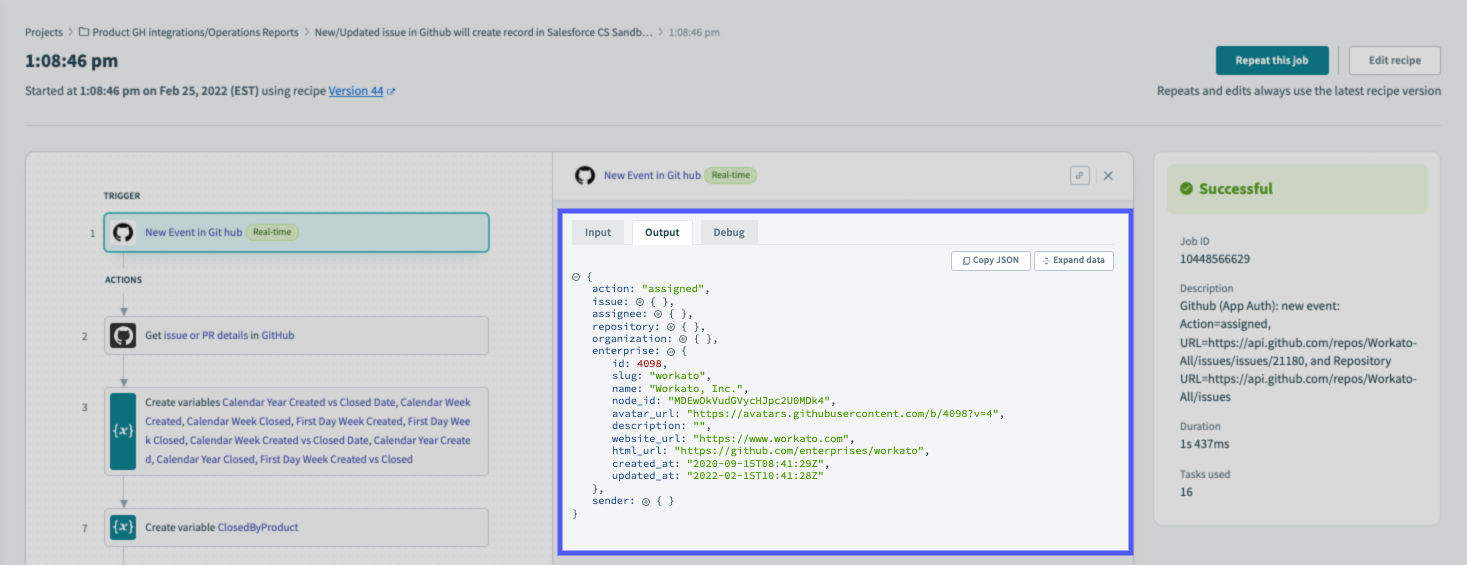The width and height of the screenshot is (1467, 565).
Task: Click the external link icon beside Version 44
Action: 391,92
